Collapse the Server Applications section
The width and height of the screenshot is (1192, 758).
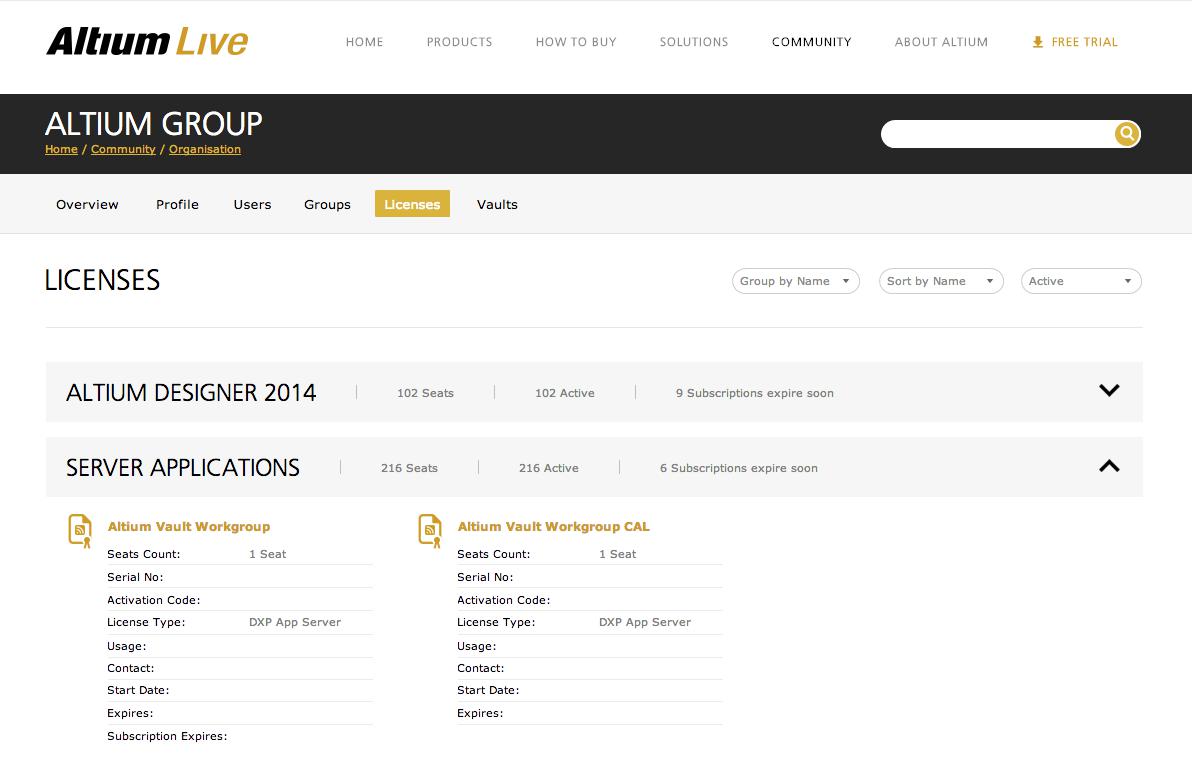[1109, 466]
